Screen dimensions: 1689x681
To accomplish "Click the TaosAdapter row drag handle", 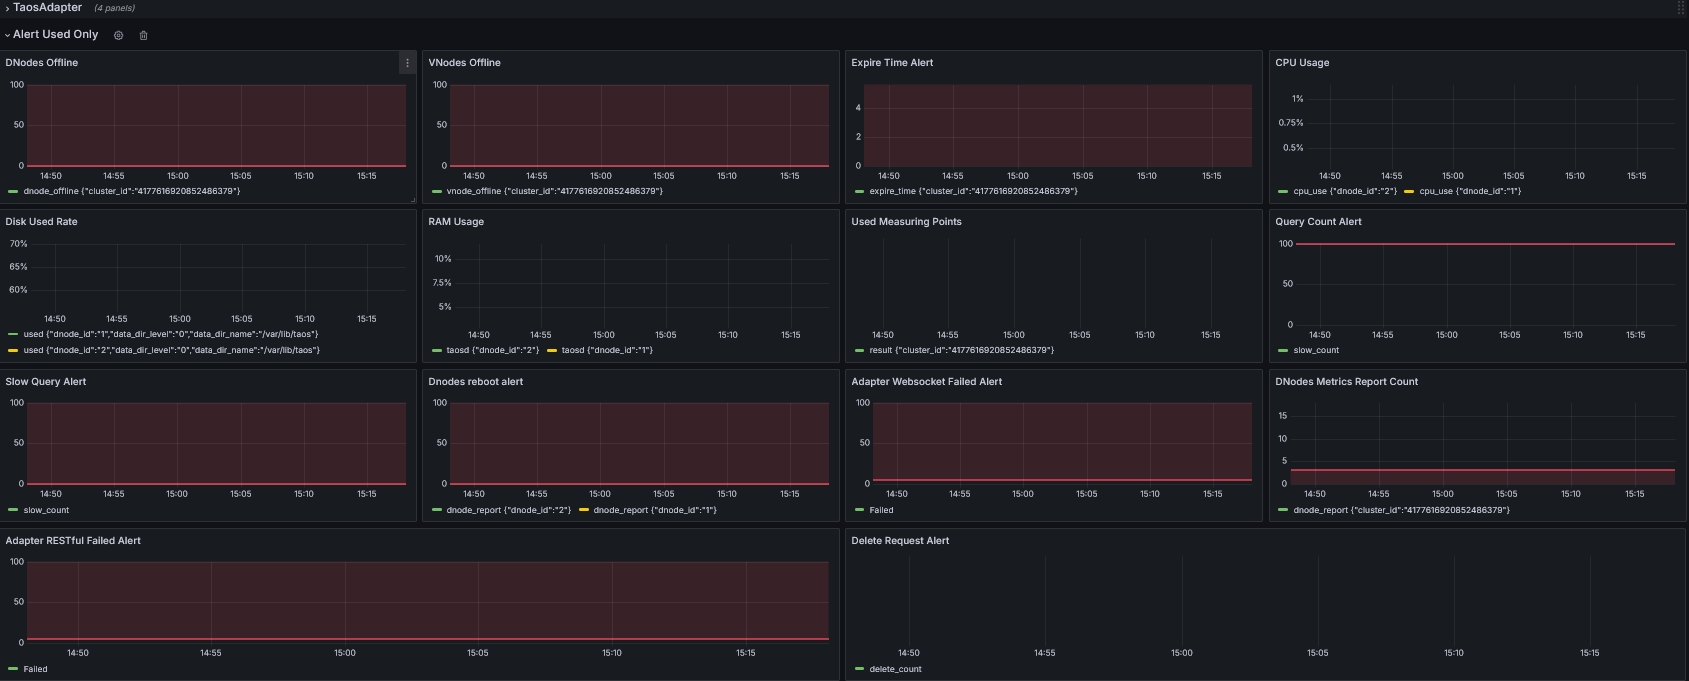I will point(1680,8).
